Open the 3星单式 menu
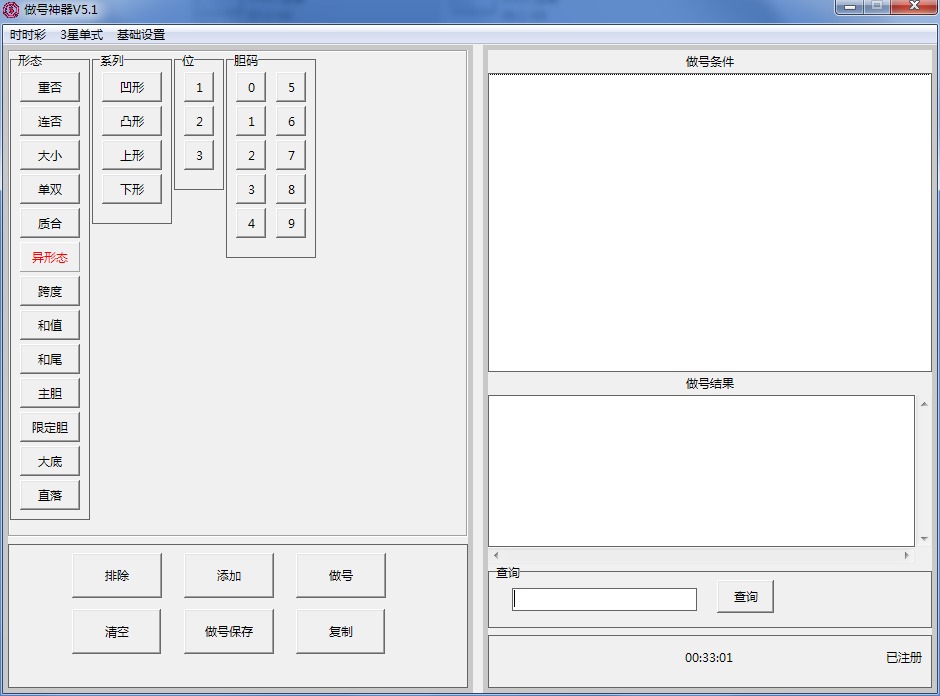The image size is (940, 696). click(x=81, y=35)
